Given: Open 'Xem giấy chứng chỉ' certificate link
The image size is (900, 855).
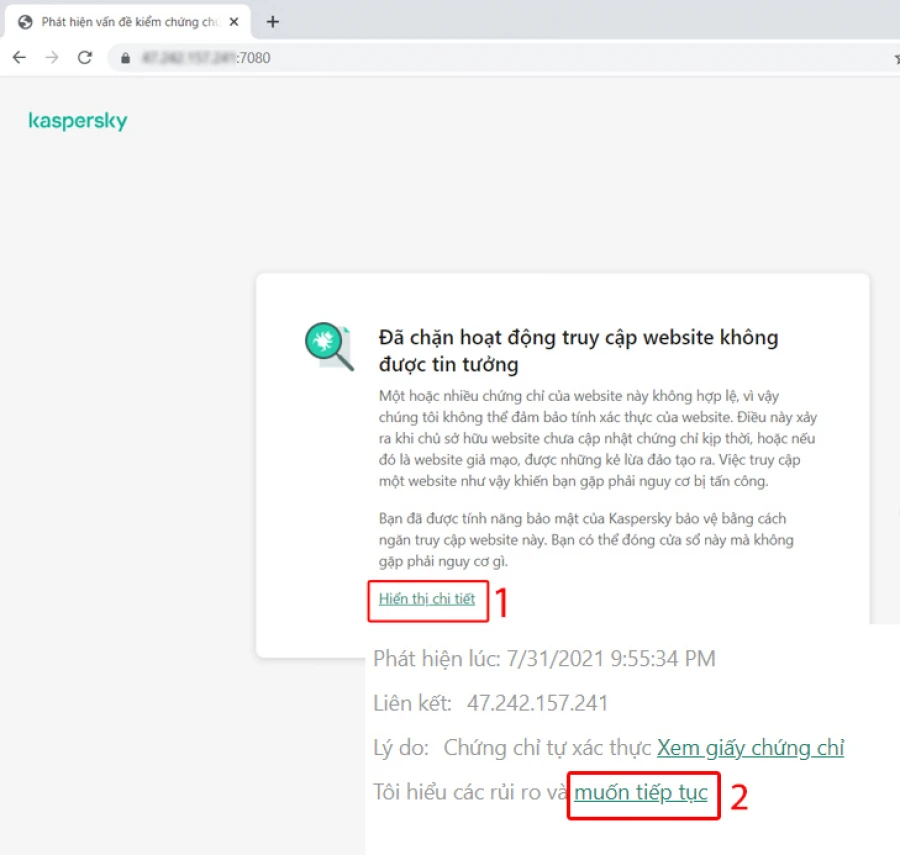Looking at the screenshot, I should coord(750,748).
